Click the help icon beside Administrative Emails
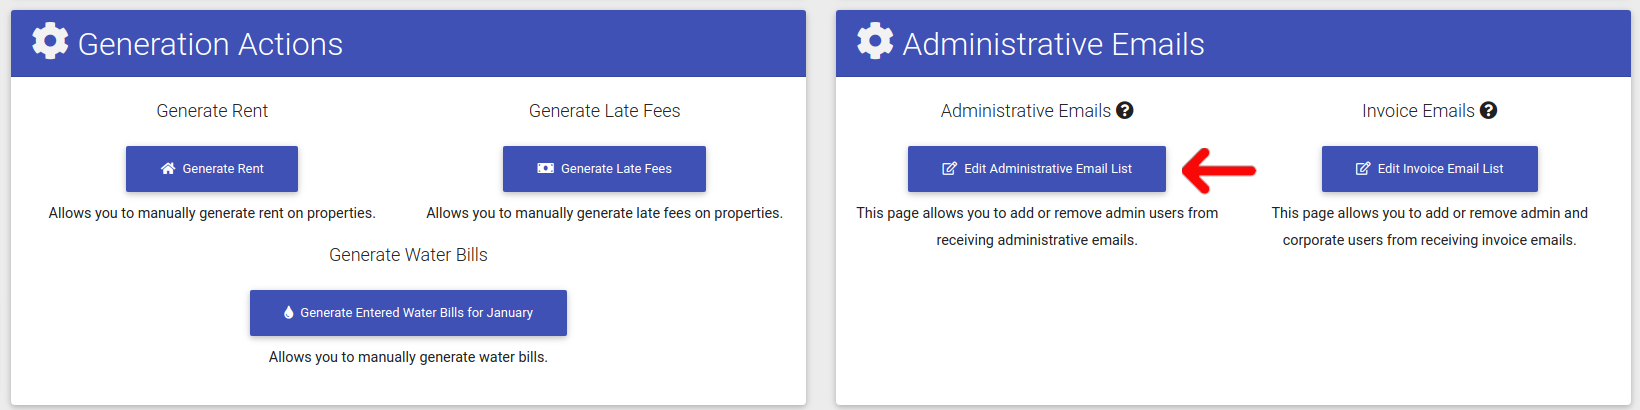 [1125, 111]
